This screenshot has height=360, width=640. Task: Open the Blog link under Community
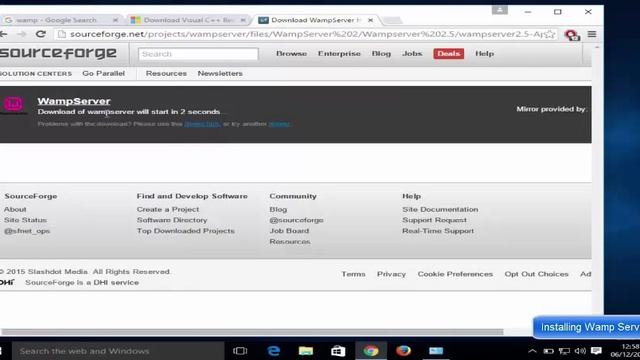click(278, 209)
